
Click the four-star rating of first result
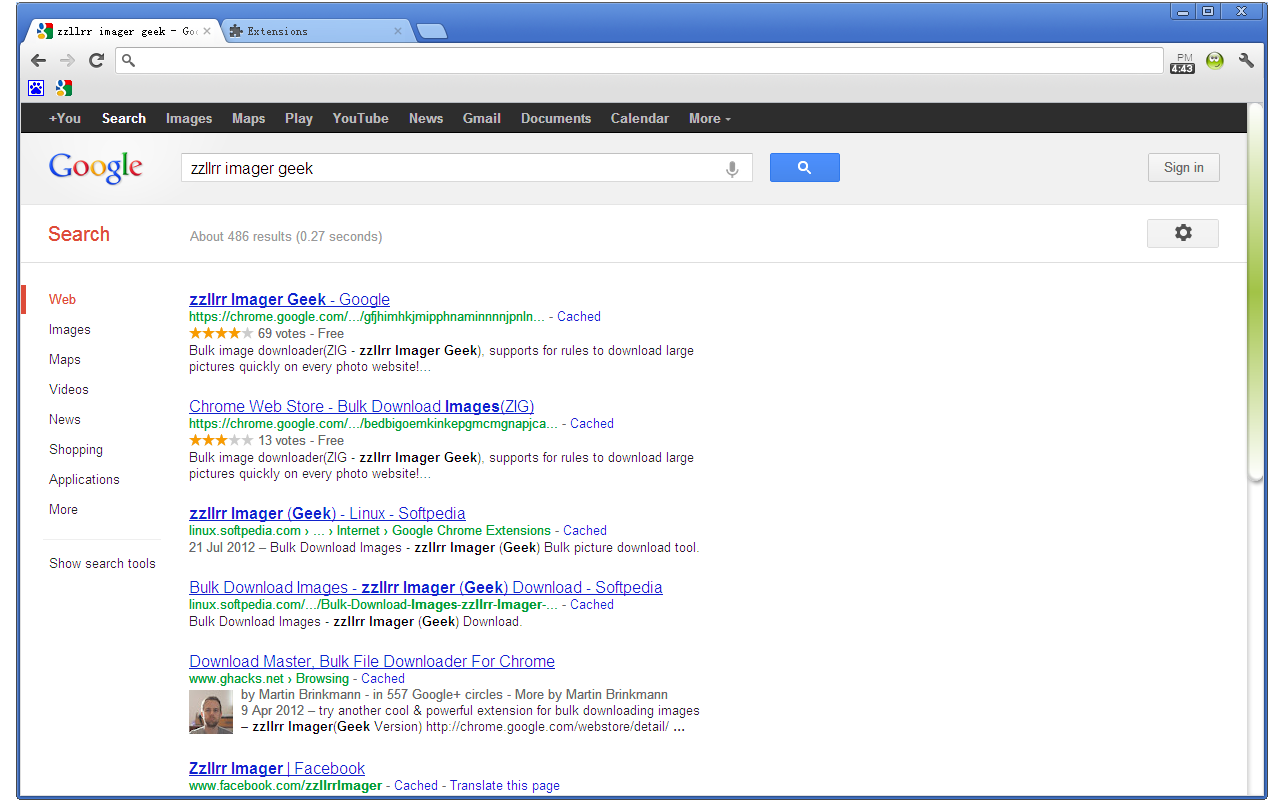(x=221, y=333)
